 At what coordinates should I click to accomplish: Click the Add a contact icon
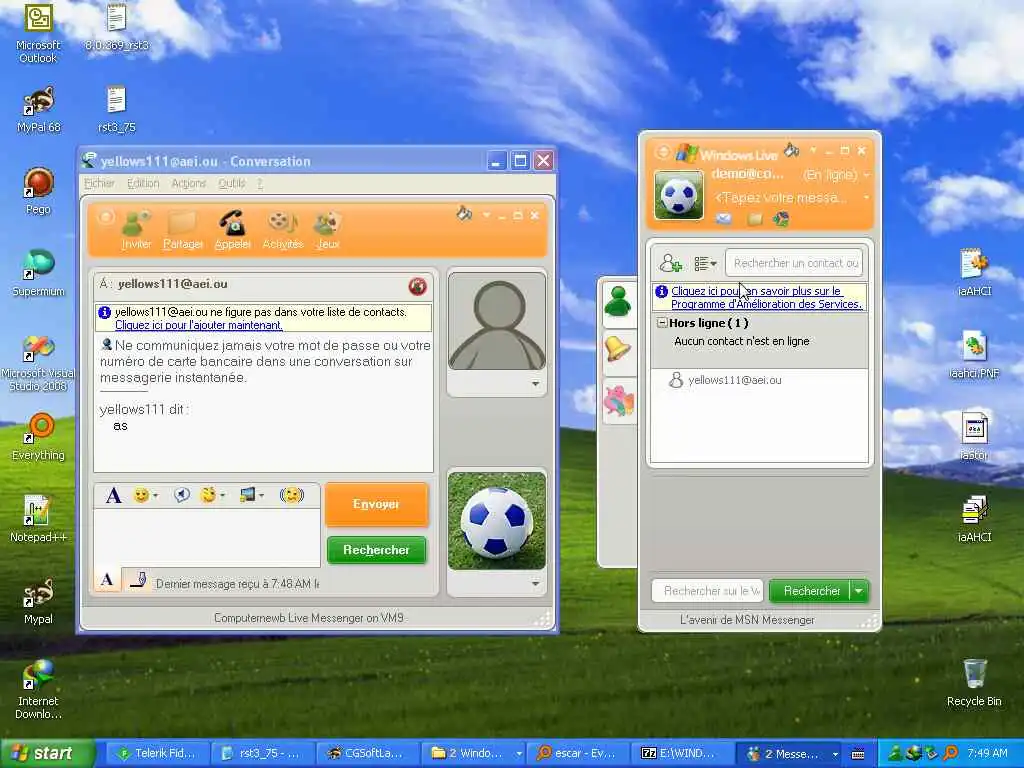(671, 263)
